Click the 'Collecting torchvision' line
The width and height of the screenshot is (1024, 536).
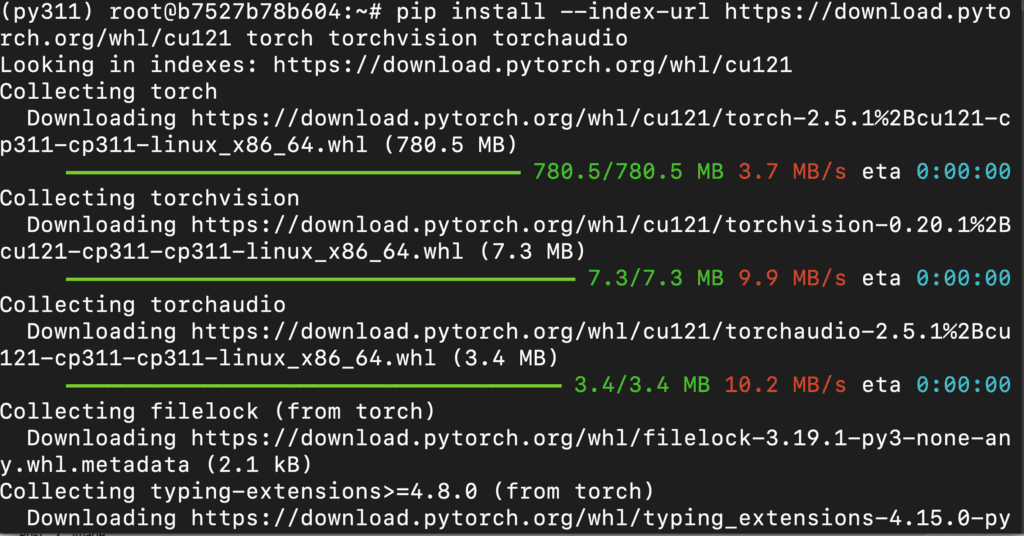coord(150,199)
